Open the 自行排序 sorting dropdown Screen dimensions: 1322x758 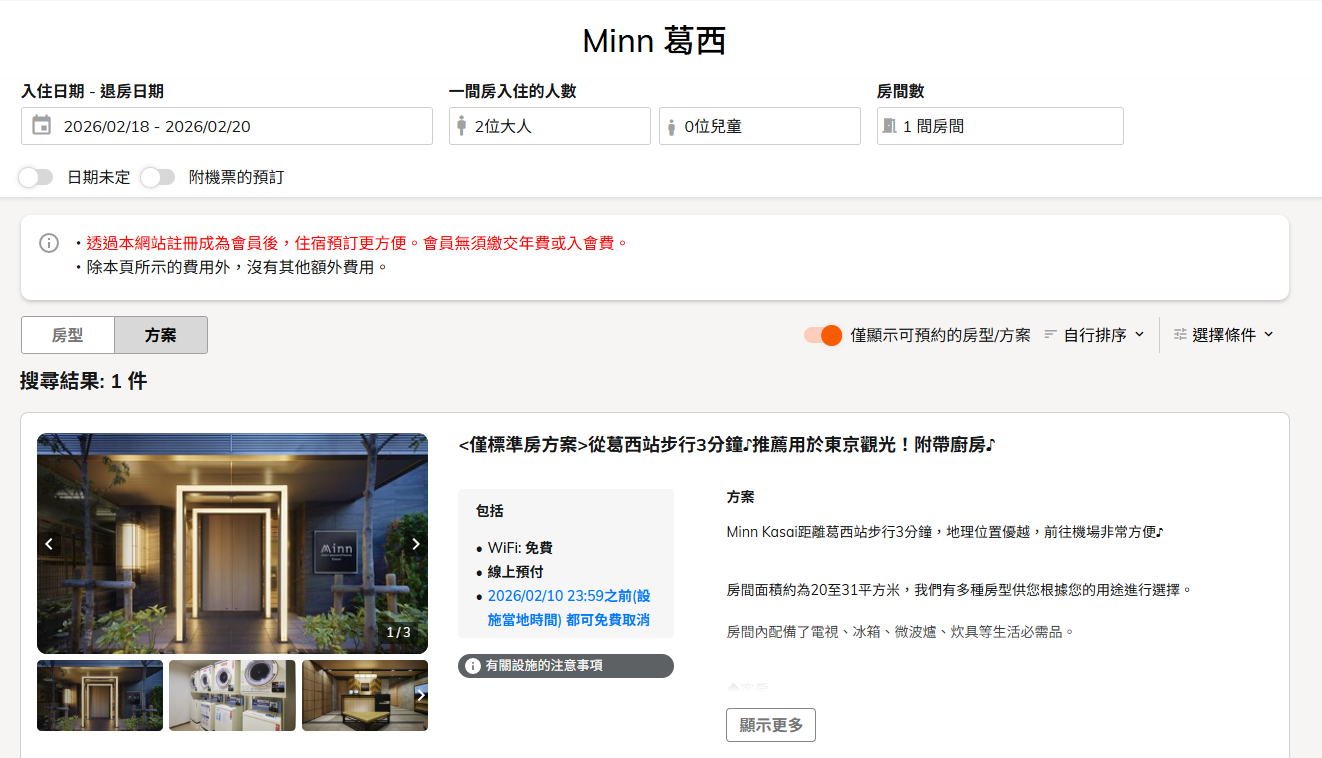click(x=1094, y=335)
